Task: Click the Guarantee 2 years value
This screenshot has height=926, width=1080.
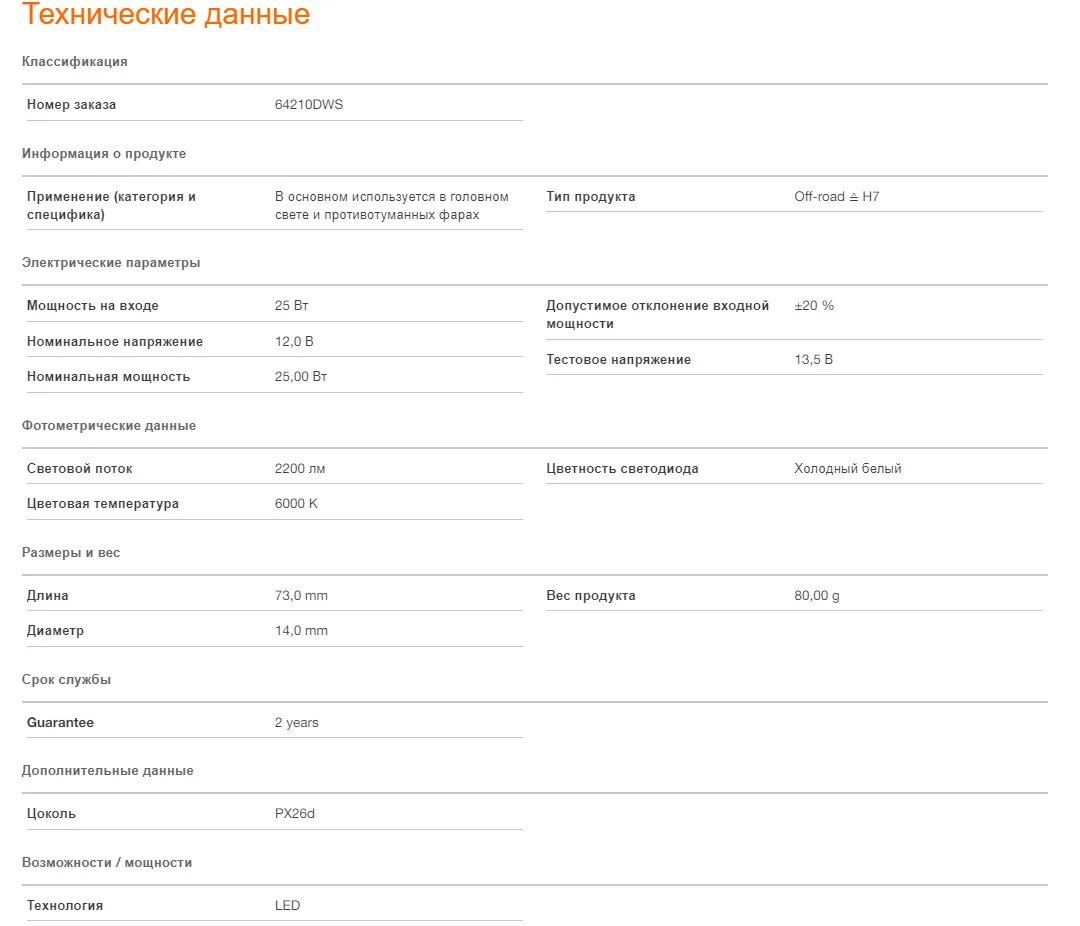Action: click(x=296, y=723)
